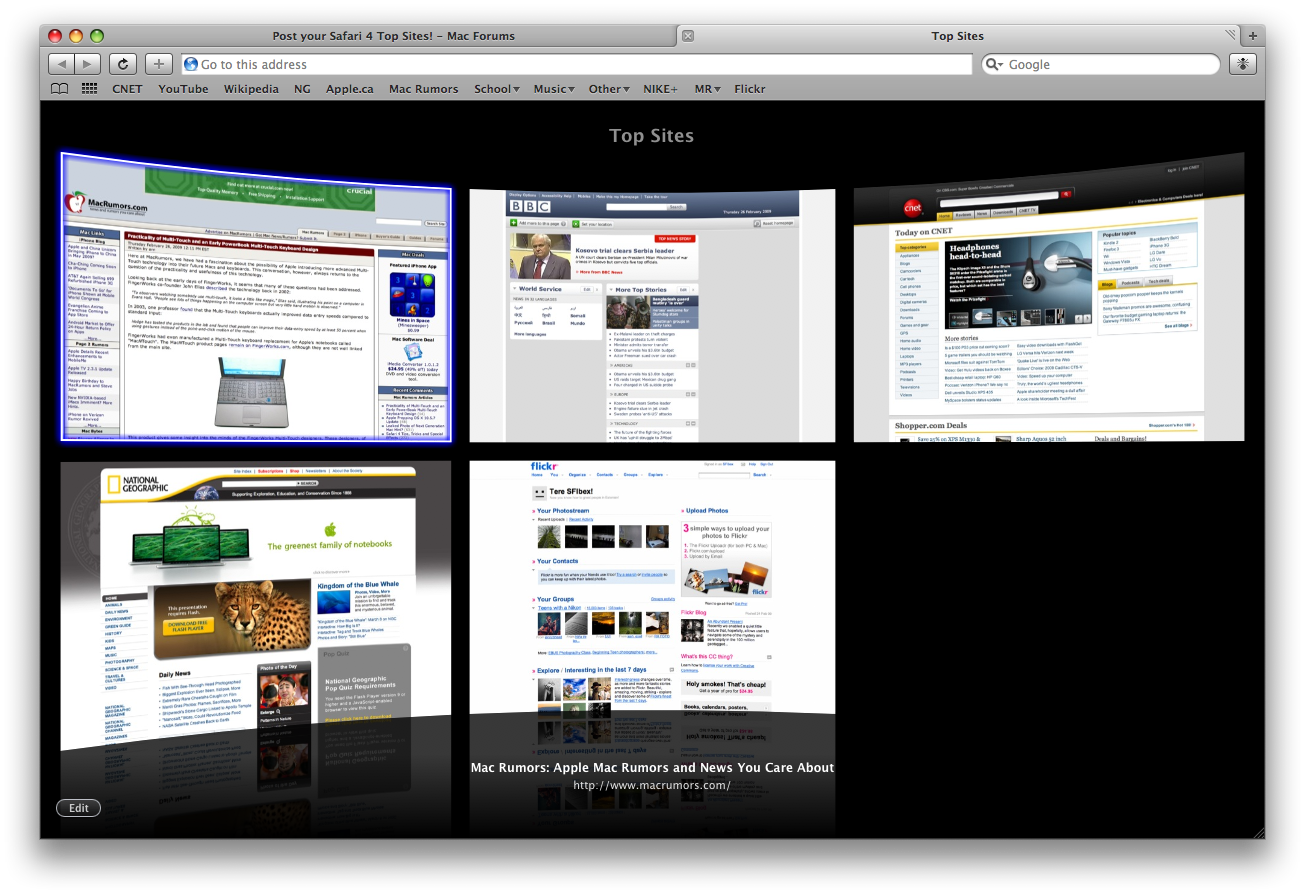
Task: Expand the School bookmarks folder
Action: pos(496,89)
